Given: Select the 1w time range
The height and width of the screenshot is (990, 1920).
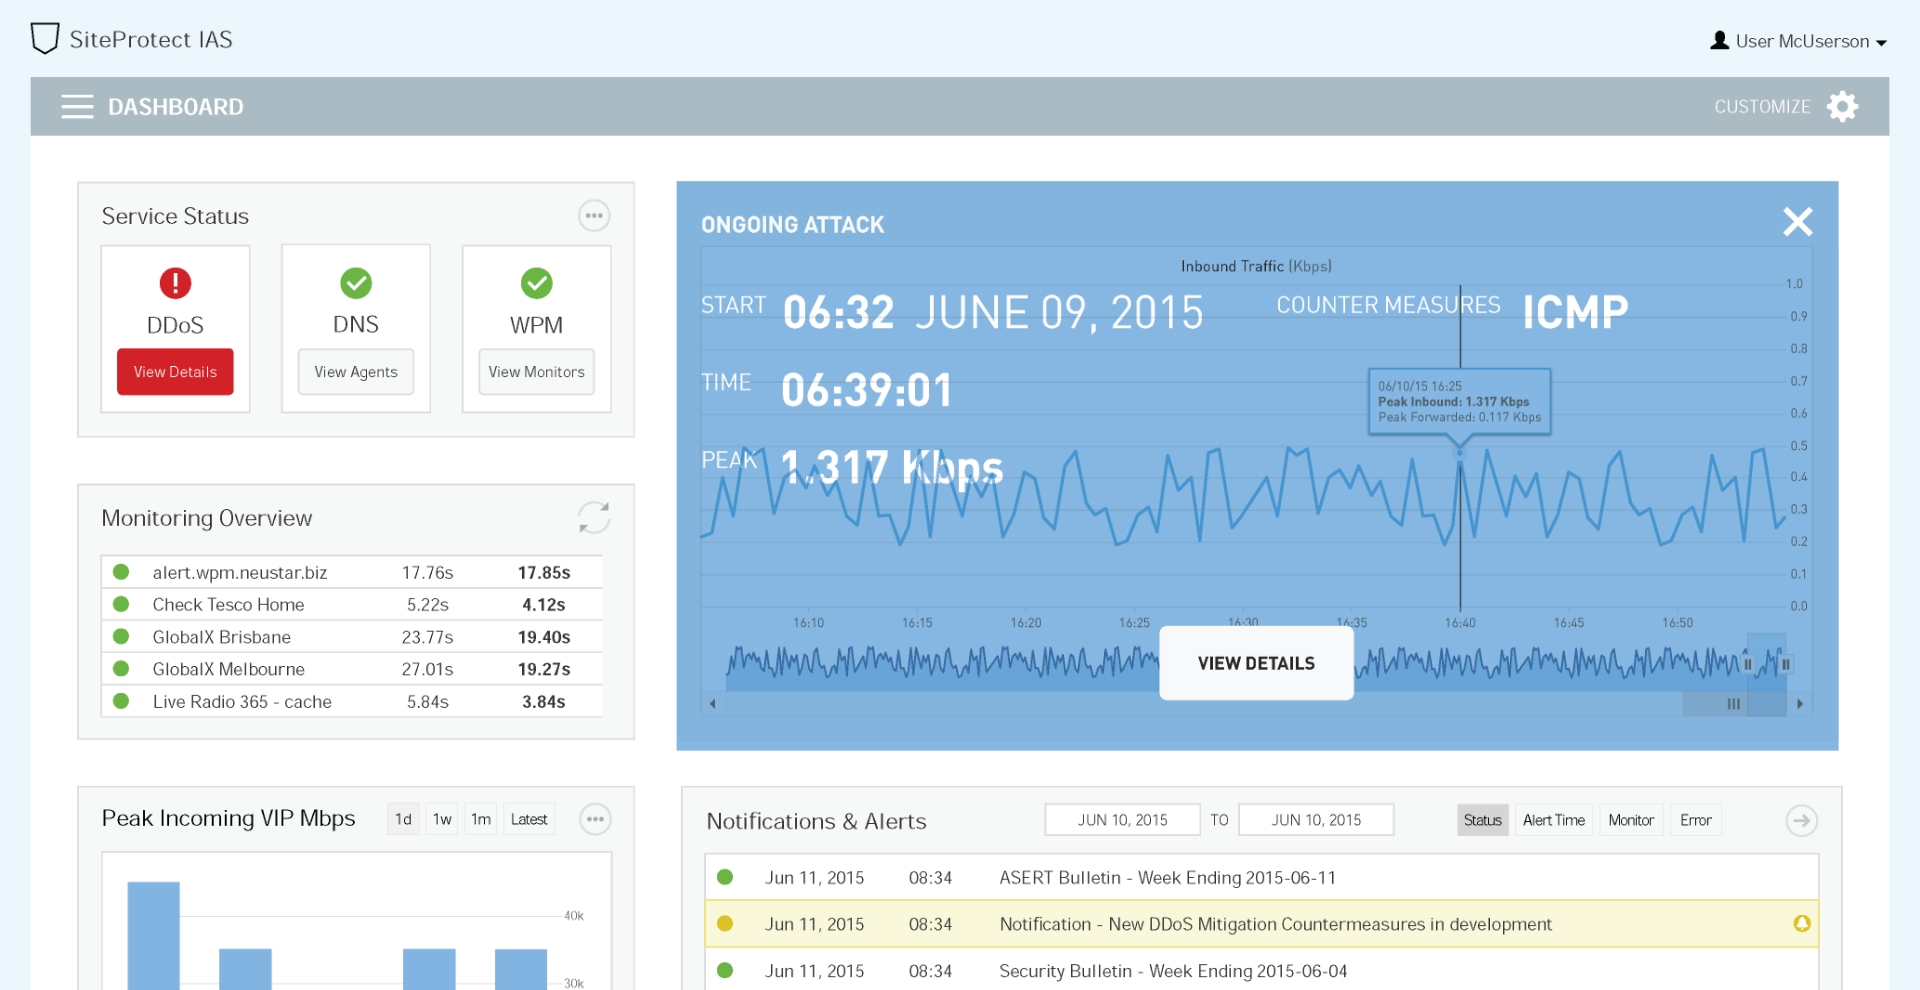Looking at the screenshot, I should [x=442, y=819].
